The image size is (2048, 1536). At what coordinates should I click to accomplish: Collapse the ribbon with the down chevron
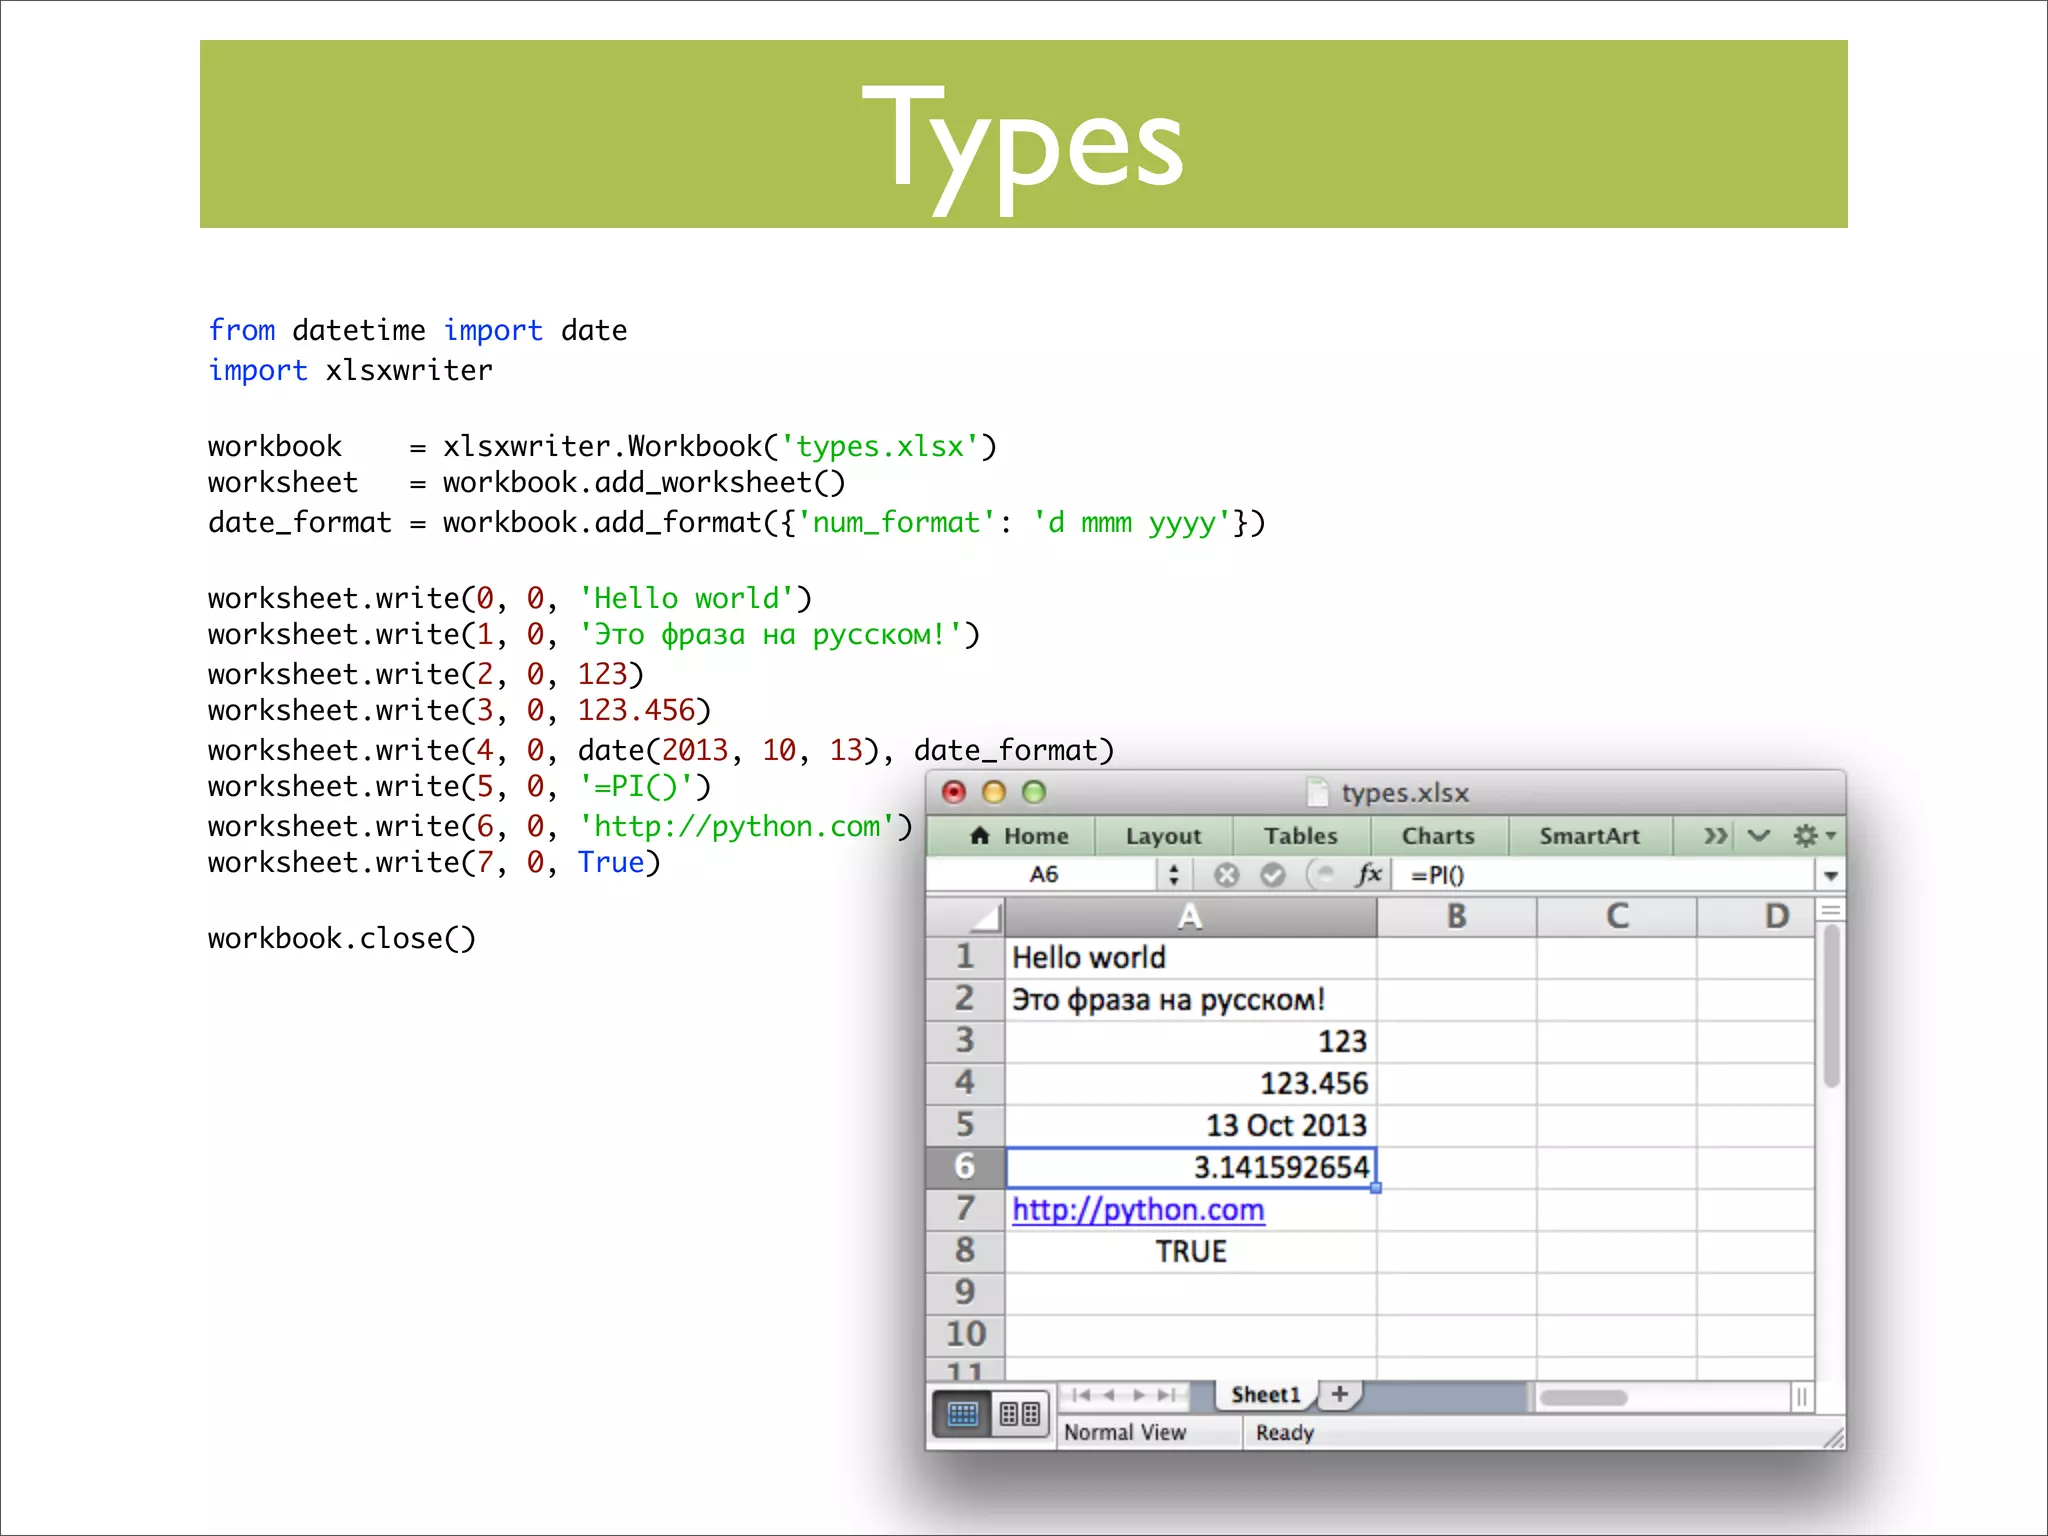(x=1758, y=835)
